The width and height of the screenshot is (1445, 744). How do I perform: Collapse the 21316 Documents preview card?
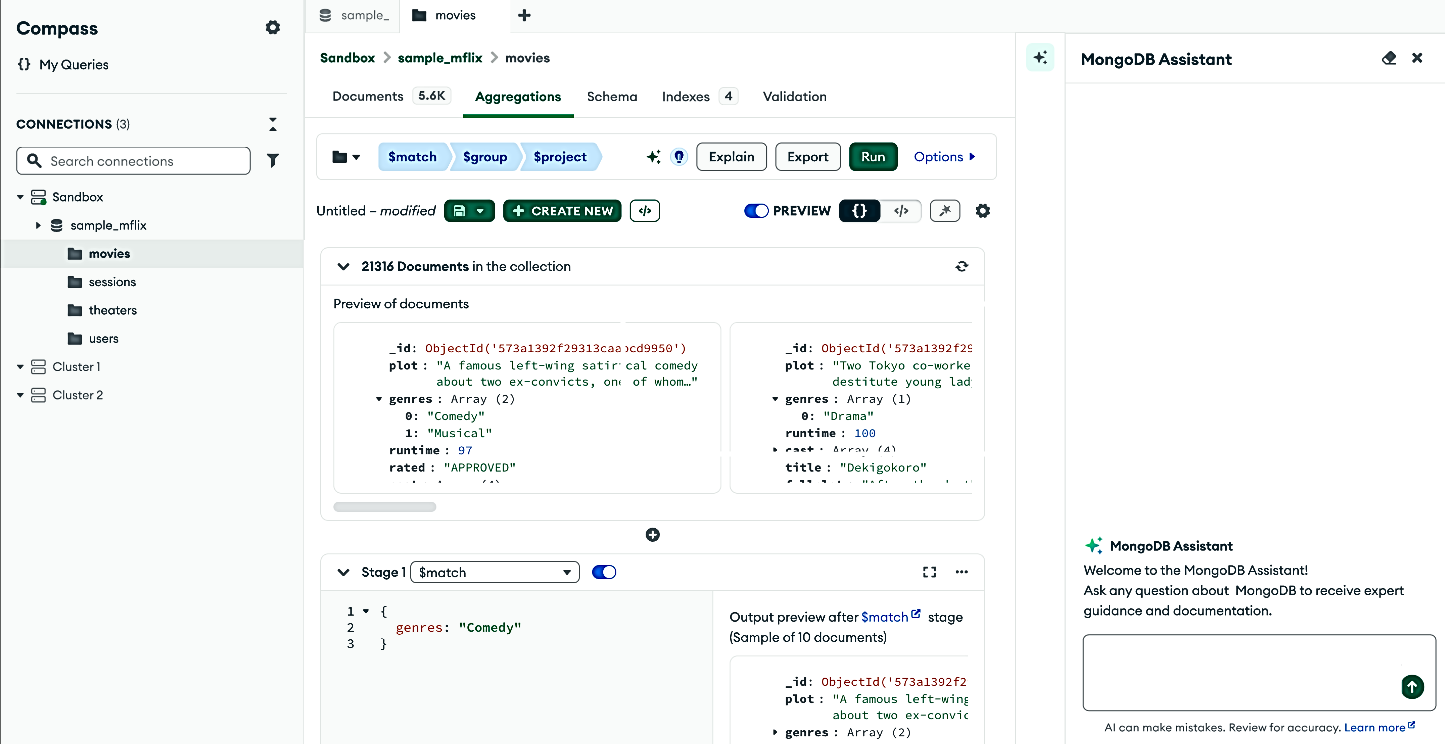click(343, 267)
